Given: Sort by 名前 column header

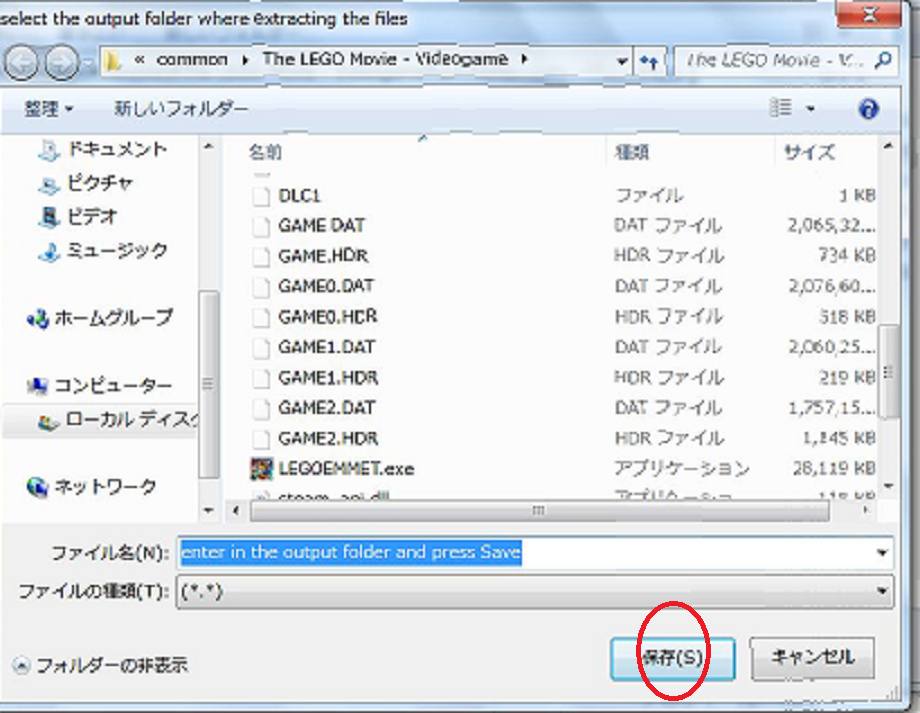Looking at the screenshot, I should pyautogui.click(x=265, y=153).
